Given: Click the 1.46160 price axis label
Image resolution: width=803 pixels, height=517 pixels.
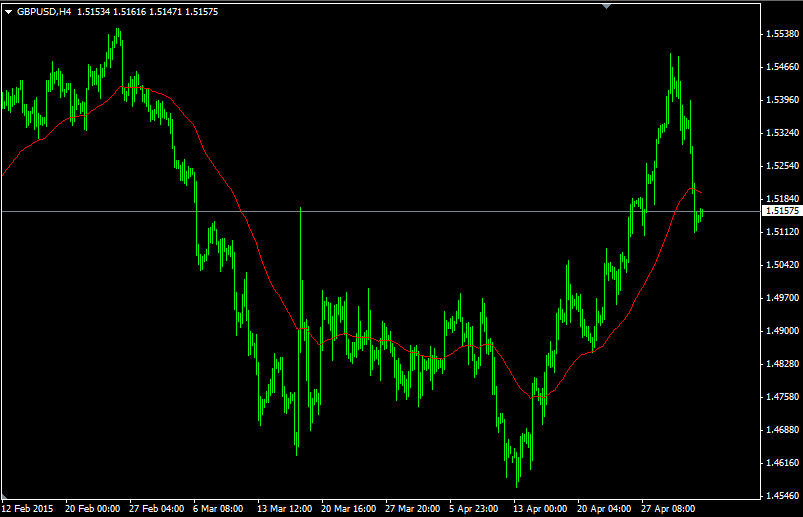Looking at the screenshot, I should pyautogui.click(x=783, y=463).
